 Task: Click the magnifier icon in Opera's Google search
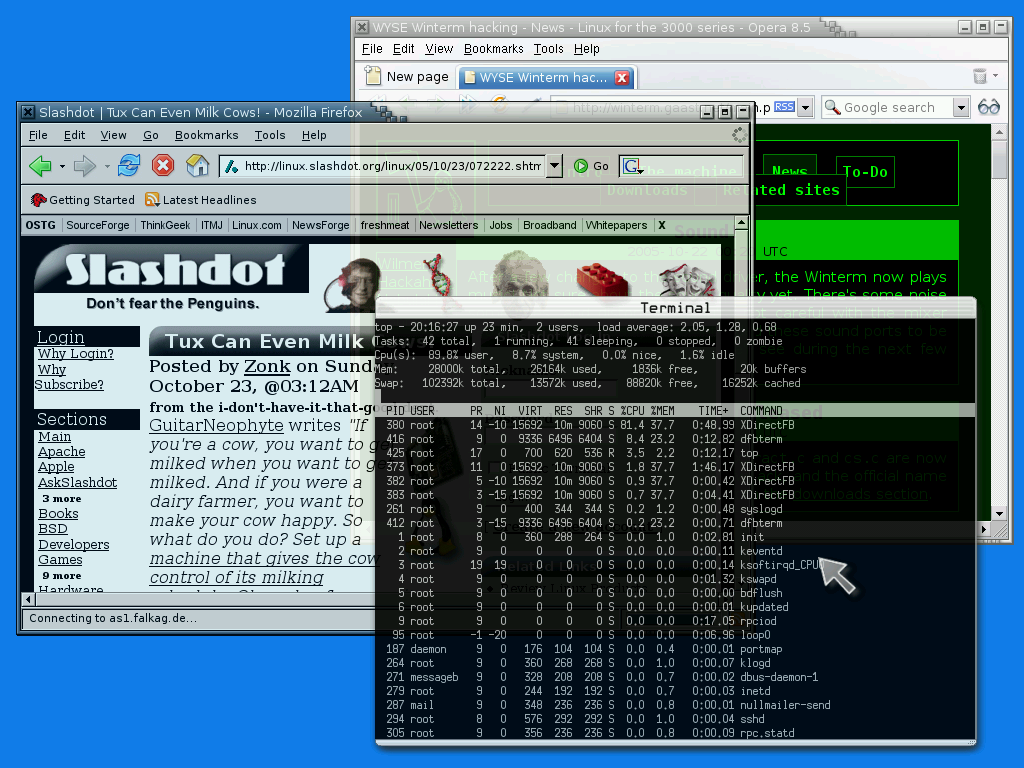coord(832,107)
